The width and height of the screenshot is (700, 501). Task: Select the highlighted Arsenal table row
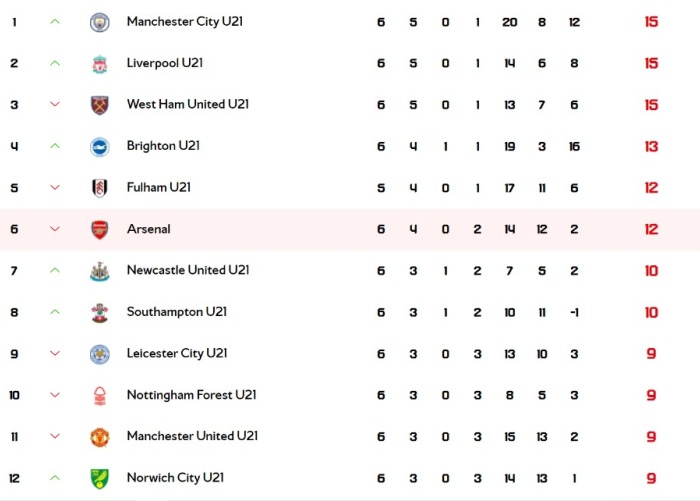point(350,230)
